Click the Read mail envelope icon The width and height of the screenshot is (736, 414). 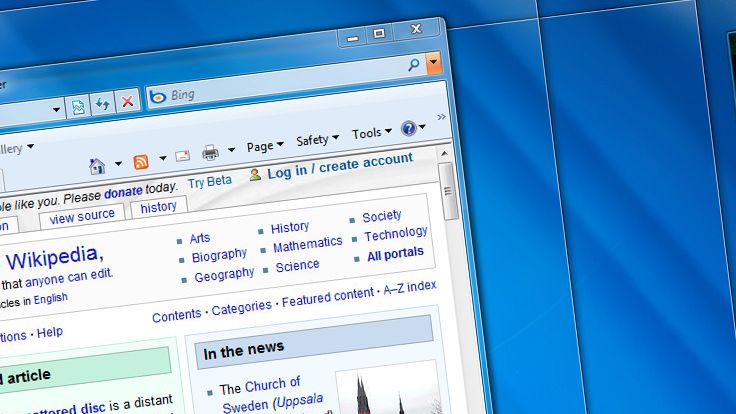click(183, 156)
